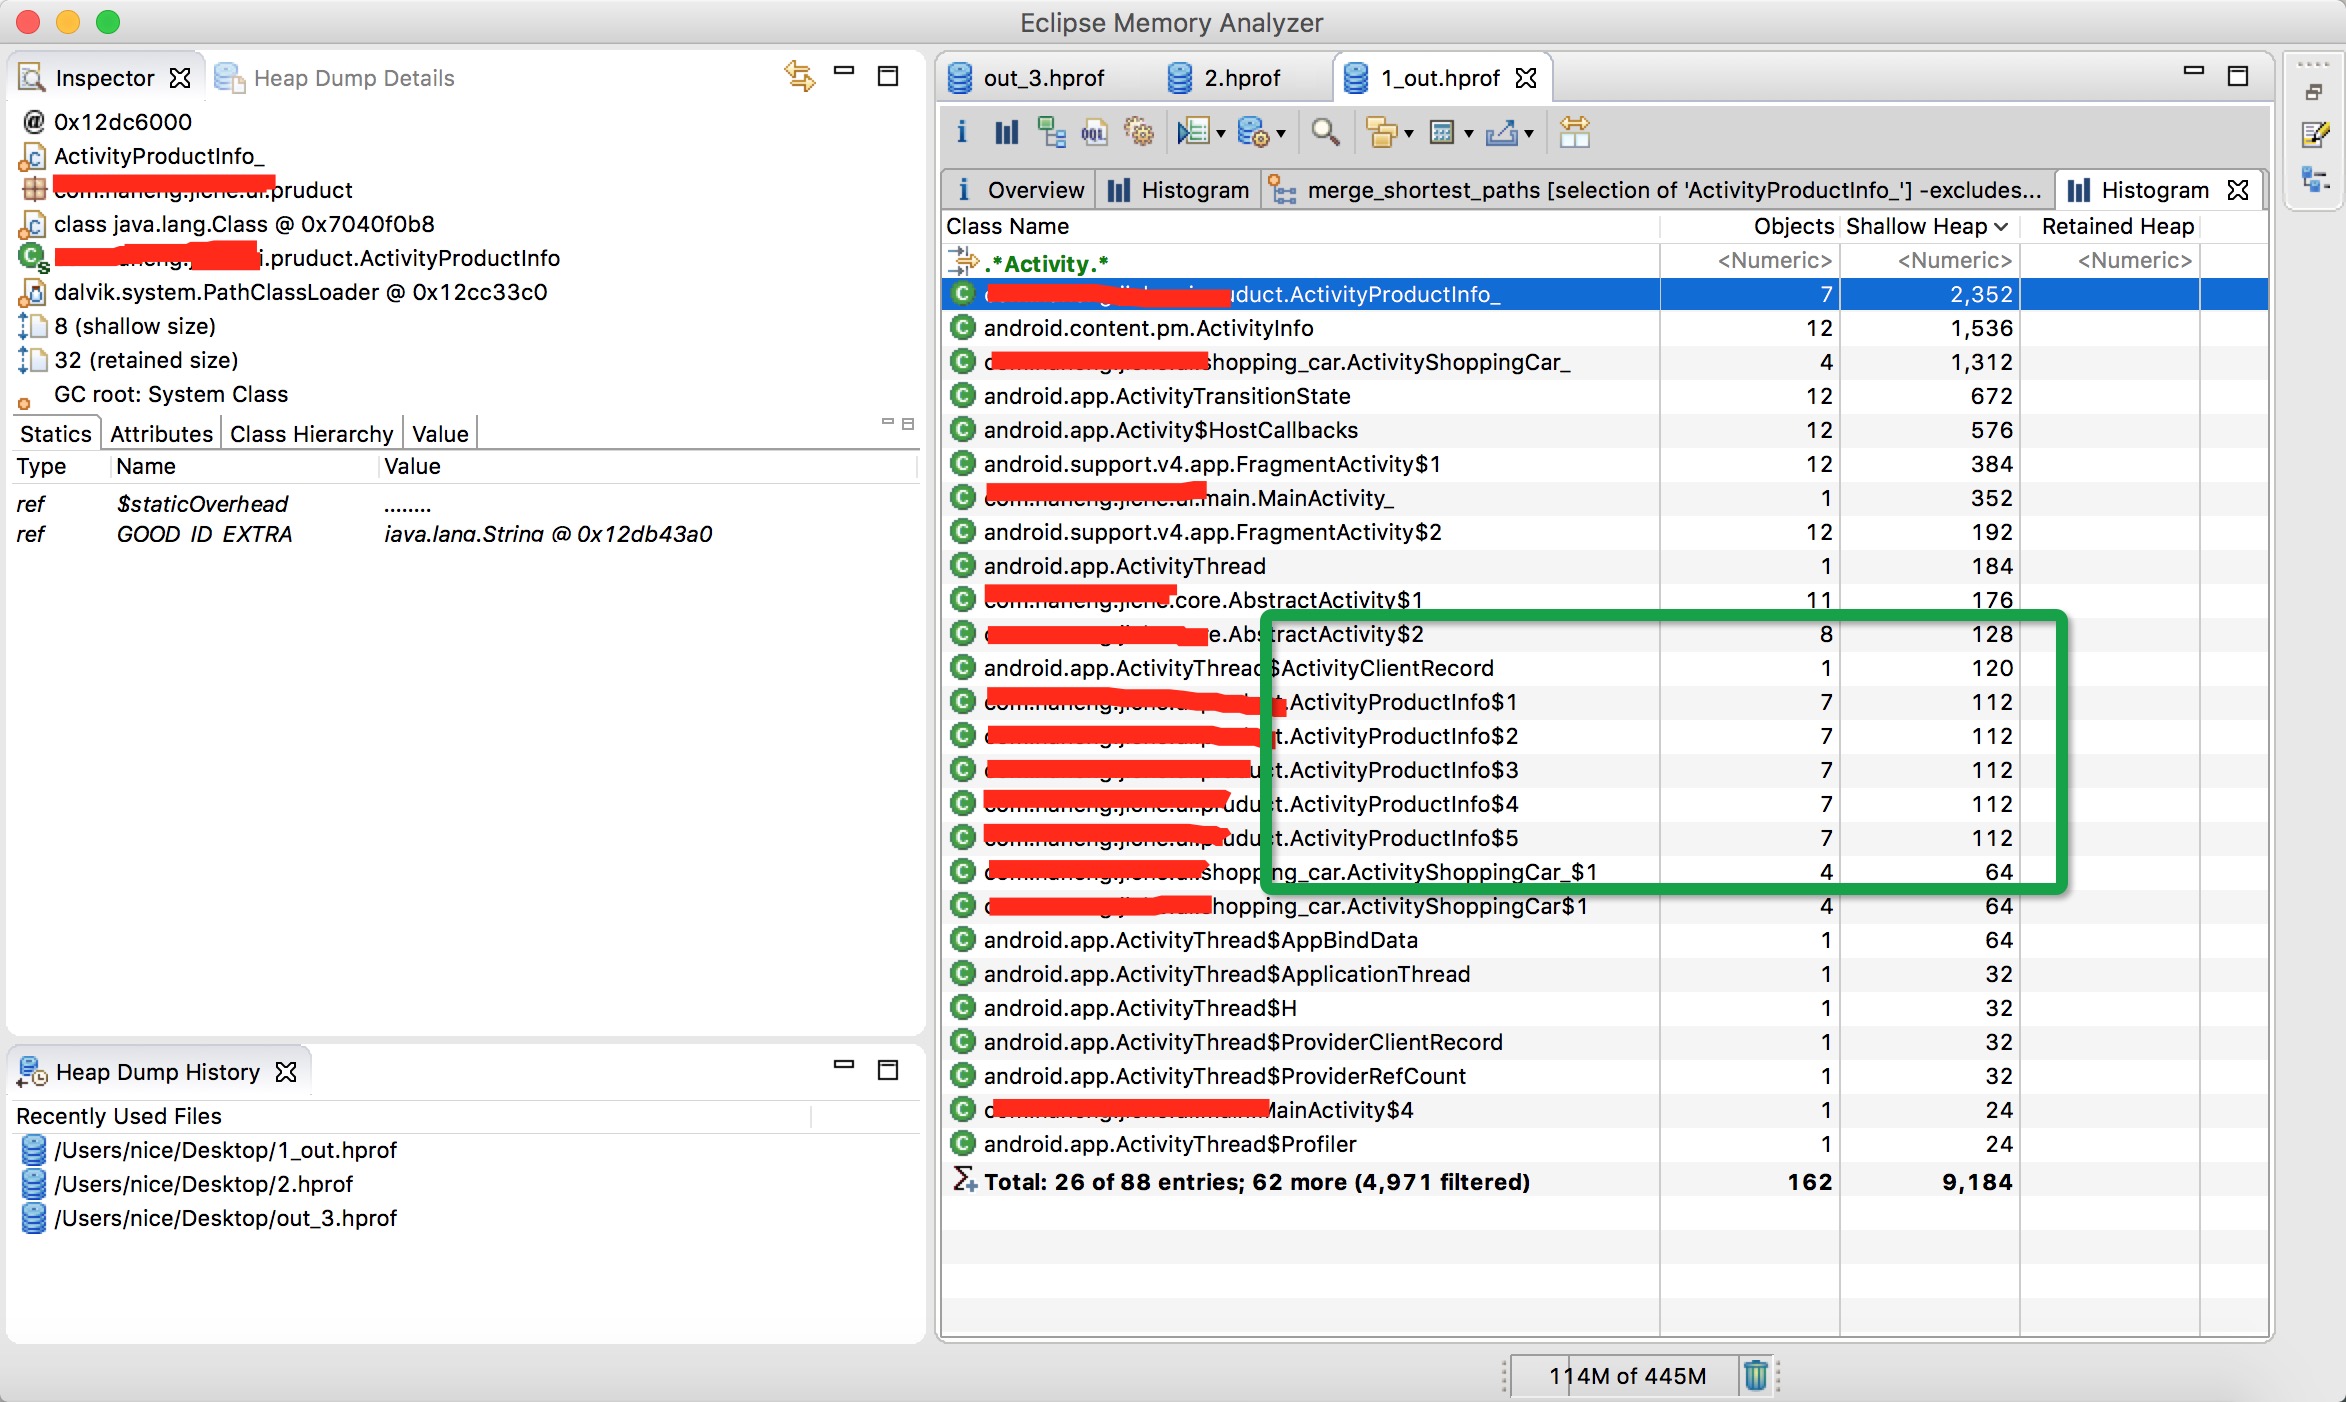Open /Users/nice/Desktop/2.hprof from recent files
This screenshot has height=1402, width=2346.
pos(204,1184)
